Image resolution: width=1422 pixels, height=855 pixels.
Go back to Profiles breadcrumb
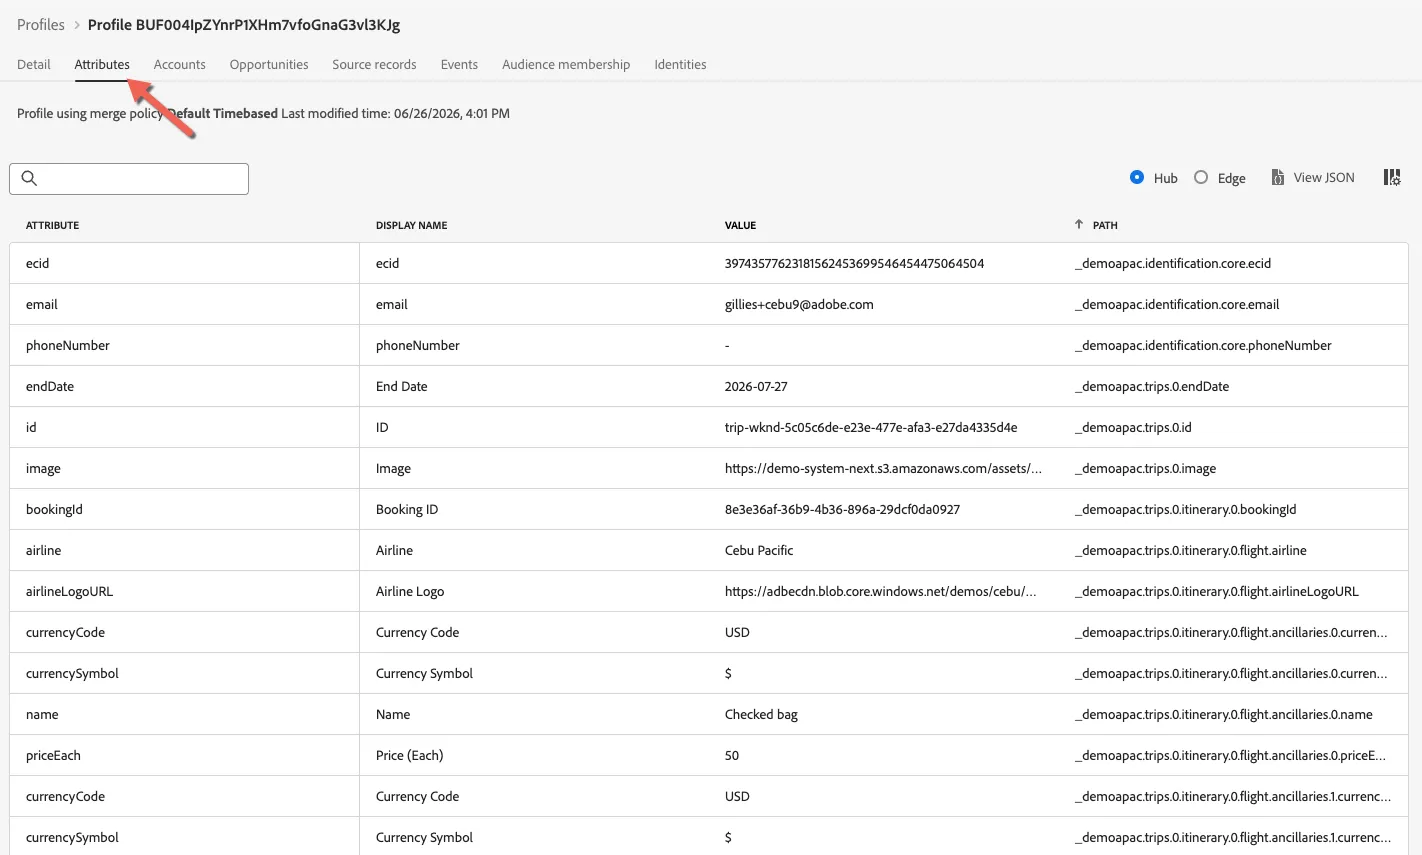click(41, 25)
